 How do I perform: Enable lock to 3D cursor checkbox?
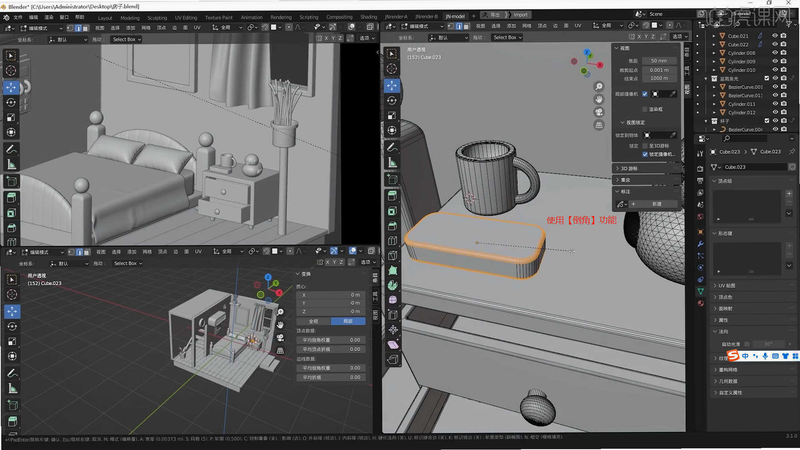point(645,146)
